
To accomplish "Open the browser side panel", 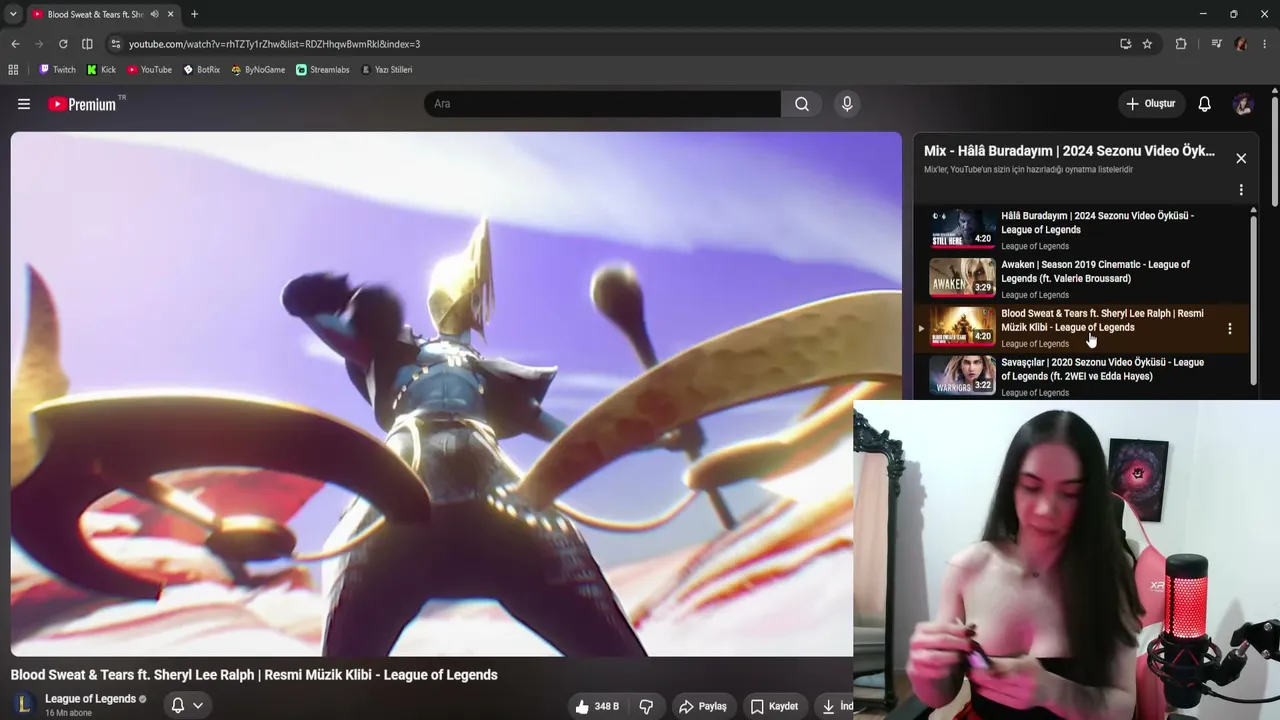I will [x=87, y=44].
